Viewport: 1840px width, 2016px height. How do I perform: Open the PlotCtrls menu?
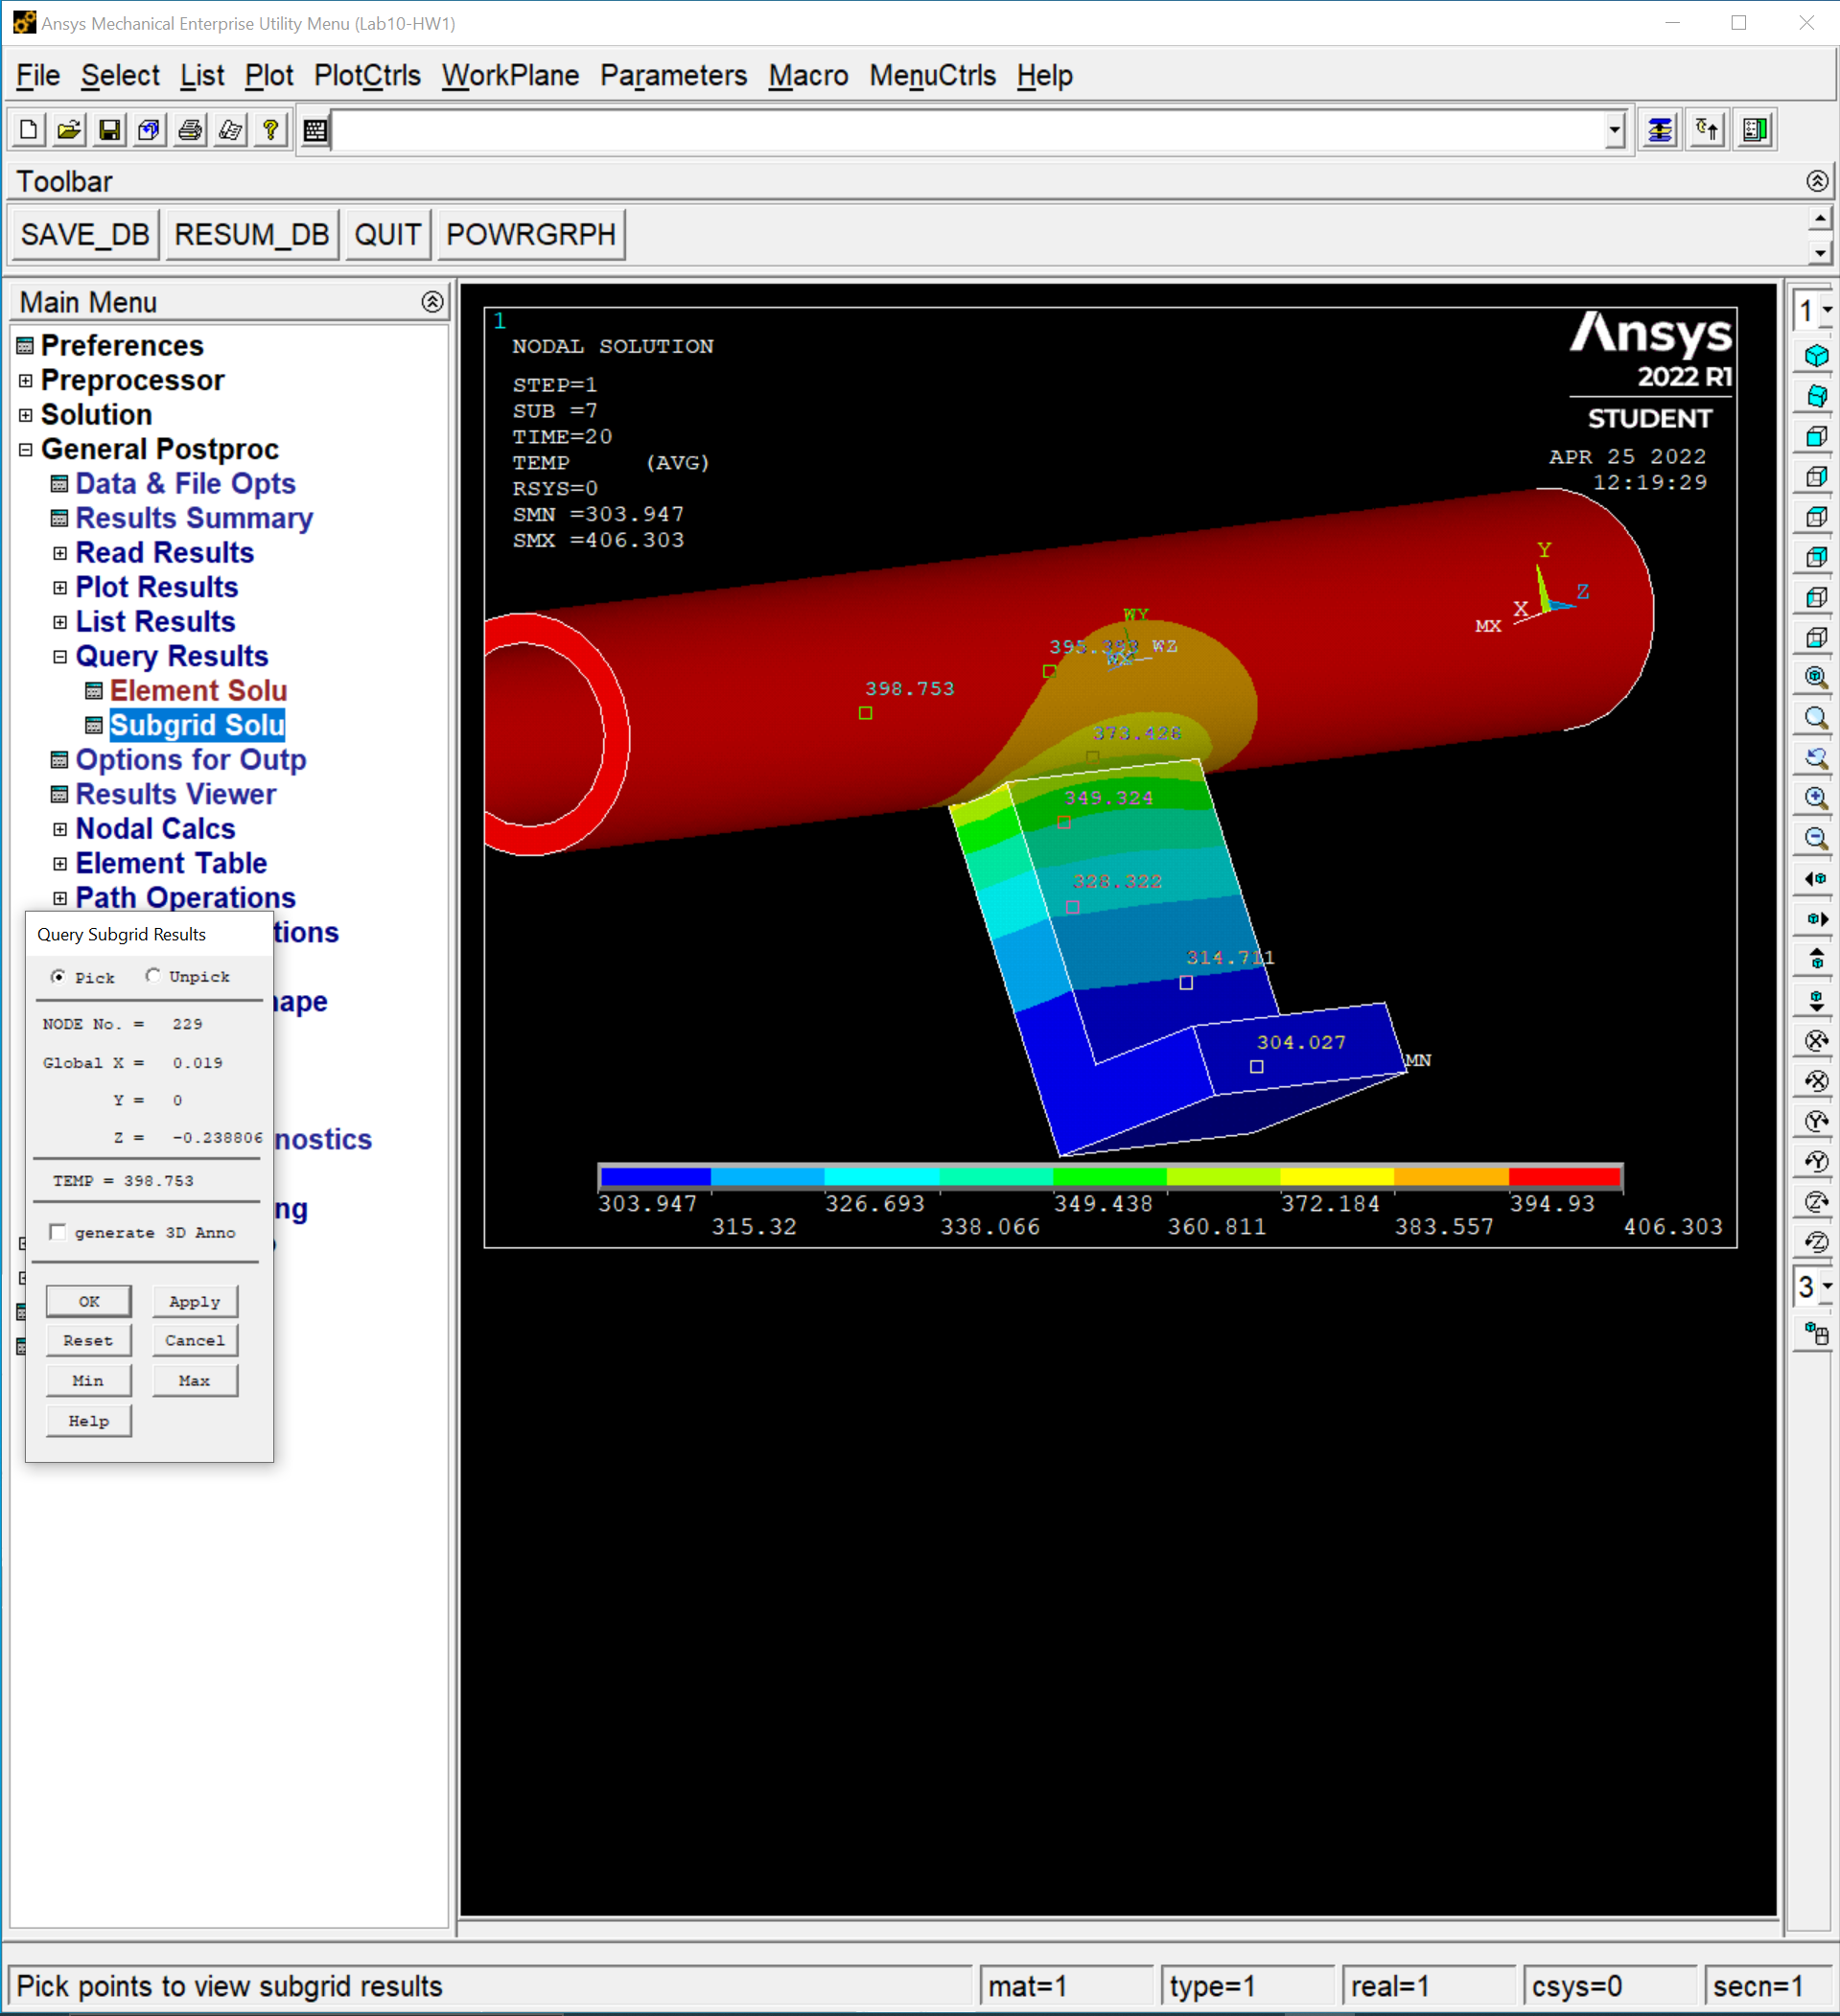[x=366, y=75]
